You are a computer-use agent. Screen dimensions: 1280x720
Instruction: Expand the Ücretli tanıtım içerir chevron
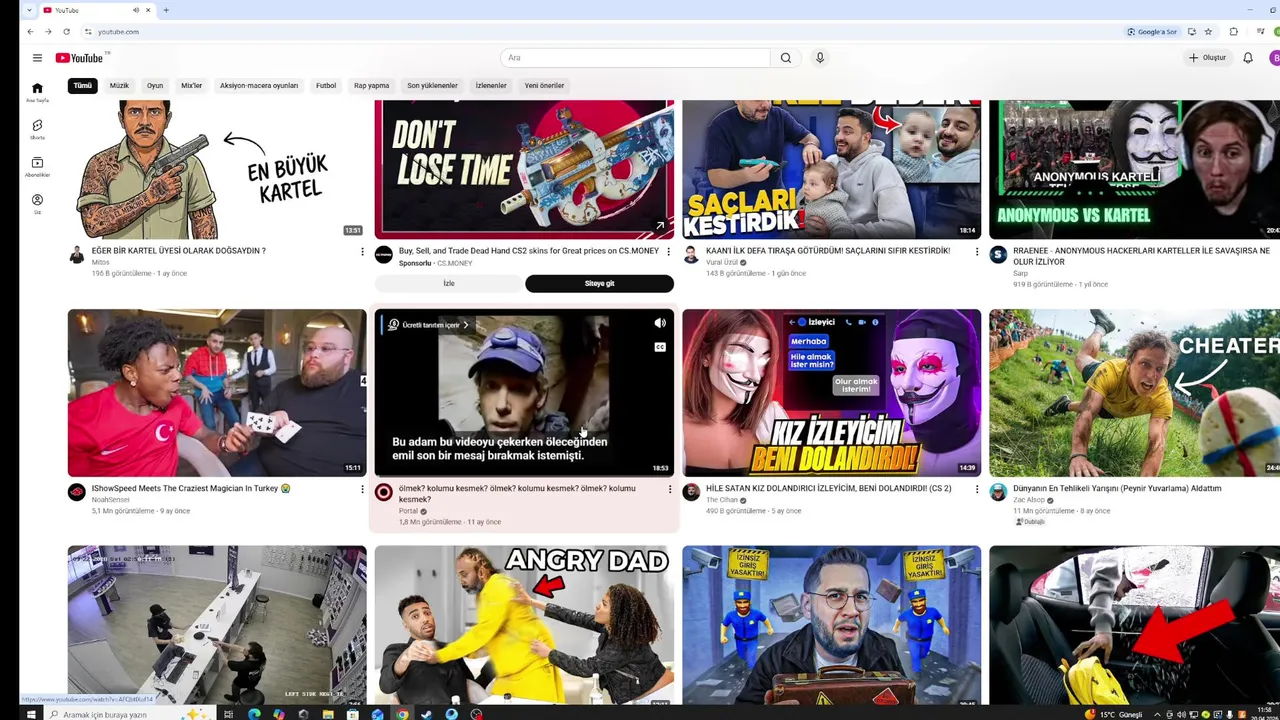click(466, 325)
